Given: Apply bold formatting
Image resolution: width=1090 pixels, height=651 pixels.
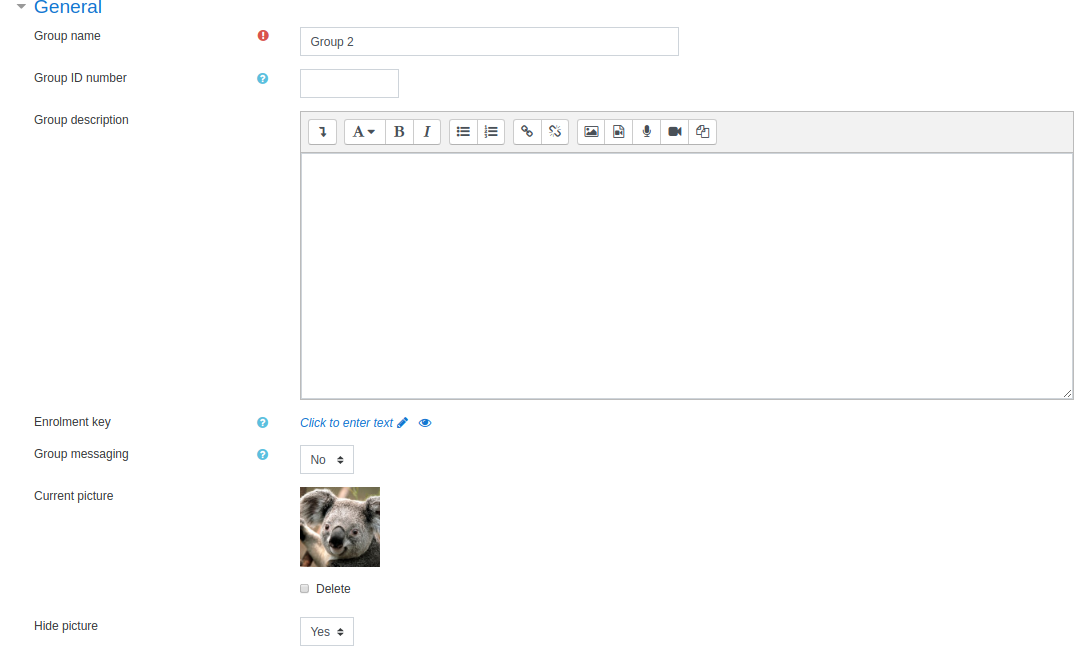Looking at the screenshot, I should point(399,131).
